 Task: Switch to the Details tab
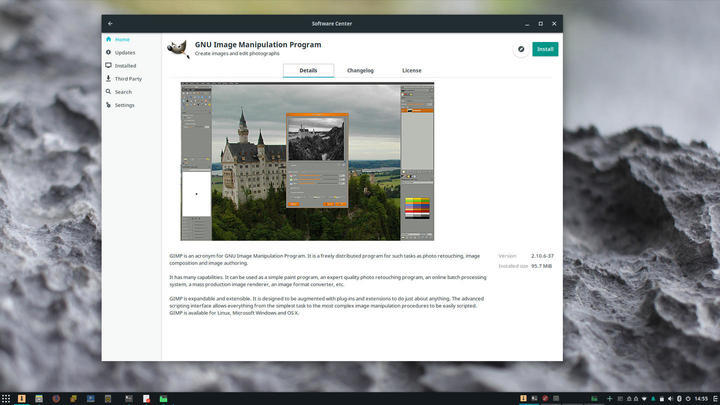(308, 70)
